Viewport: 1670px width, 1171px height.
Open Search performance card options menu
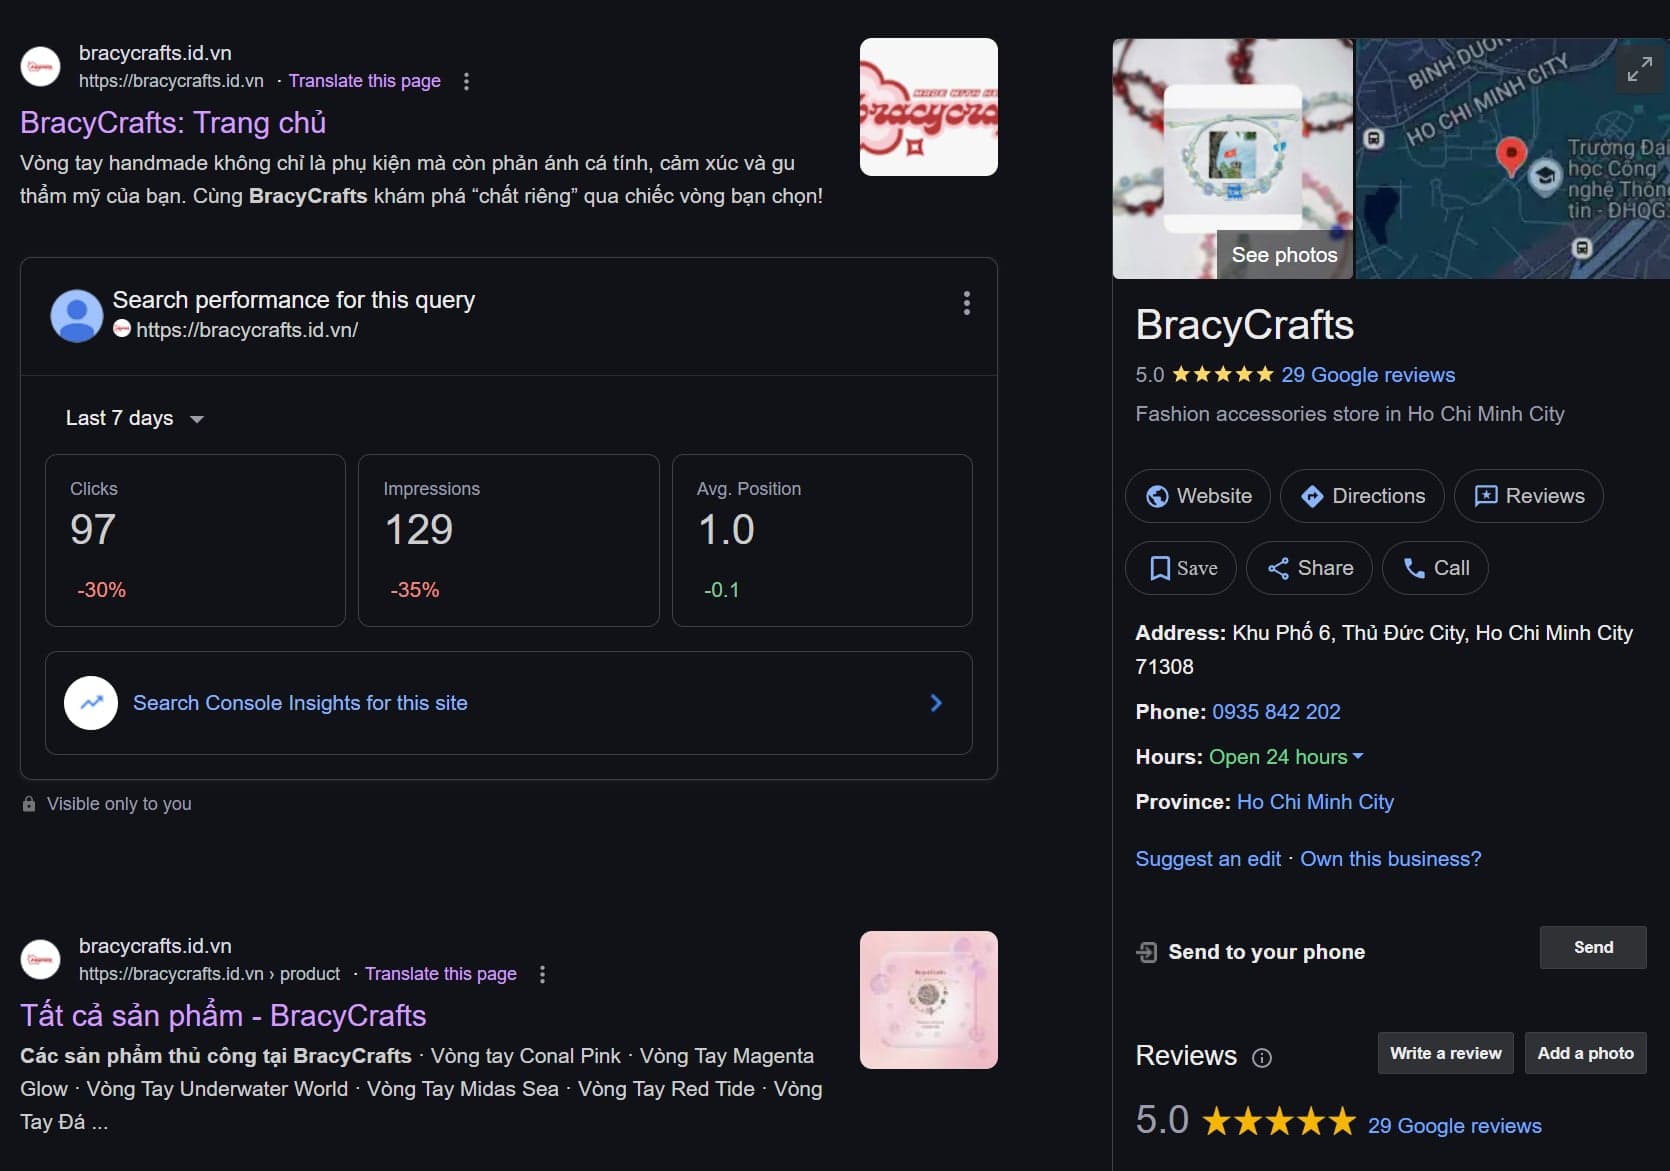tap(966, 303)
